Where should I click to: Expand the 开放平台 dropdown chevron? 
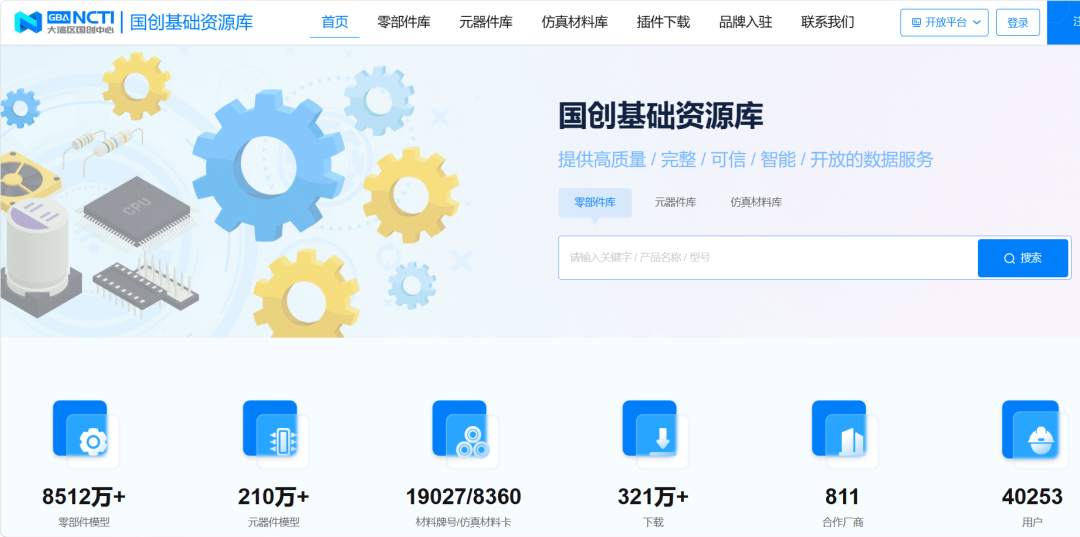977,23
